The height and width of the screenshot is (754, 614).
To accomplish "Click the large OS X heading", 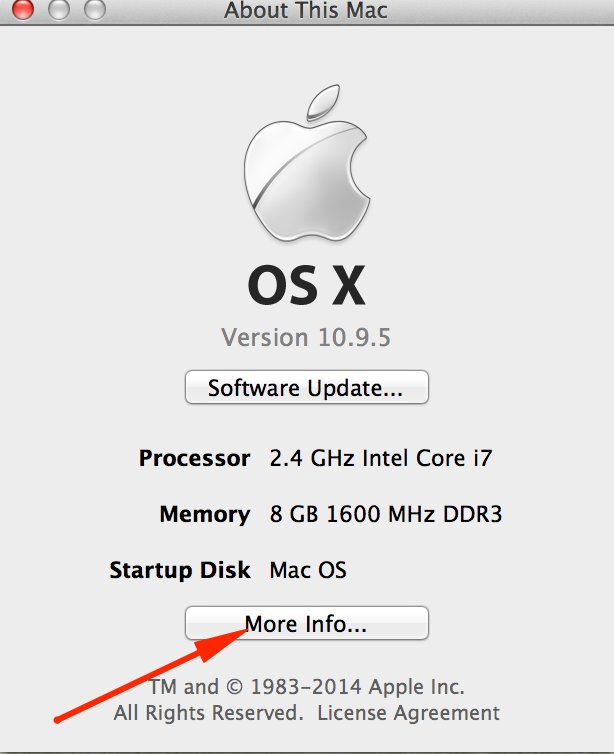I will tap(306, 287).
